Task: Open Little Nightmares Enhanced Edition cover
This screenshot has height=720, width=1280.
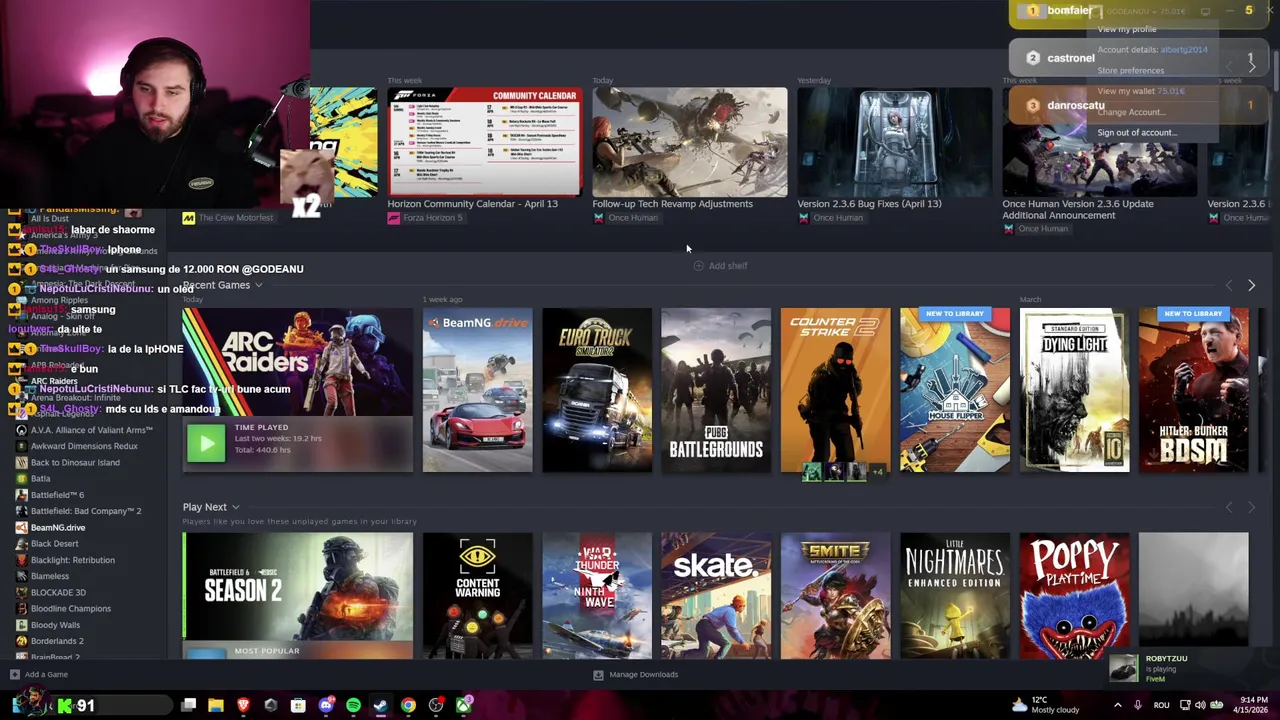Action: click(x=954, y=596)
